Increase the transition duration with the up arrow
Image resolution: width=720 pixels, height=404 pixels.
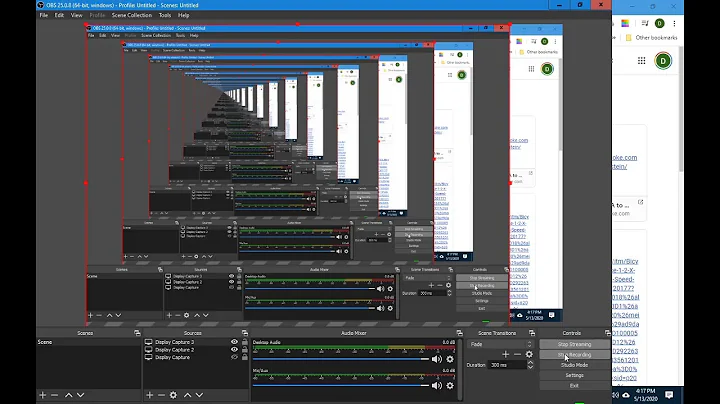[x=530, y=363]
